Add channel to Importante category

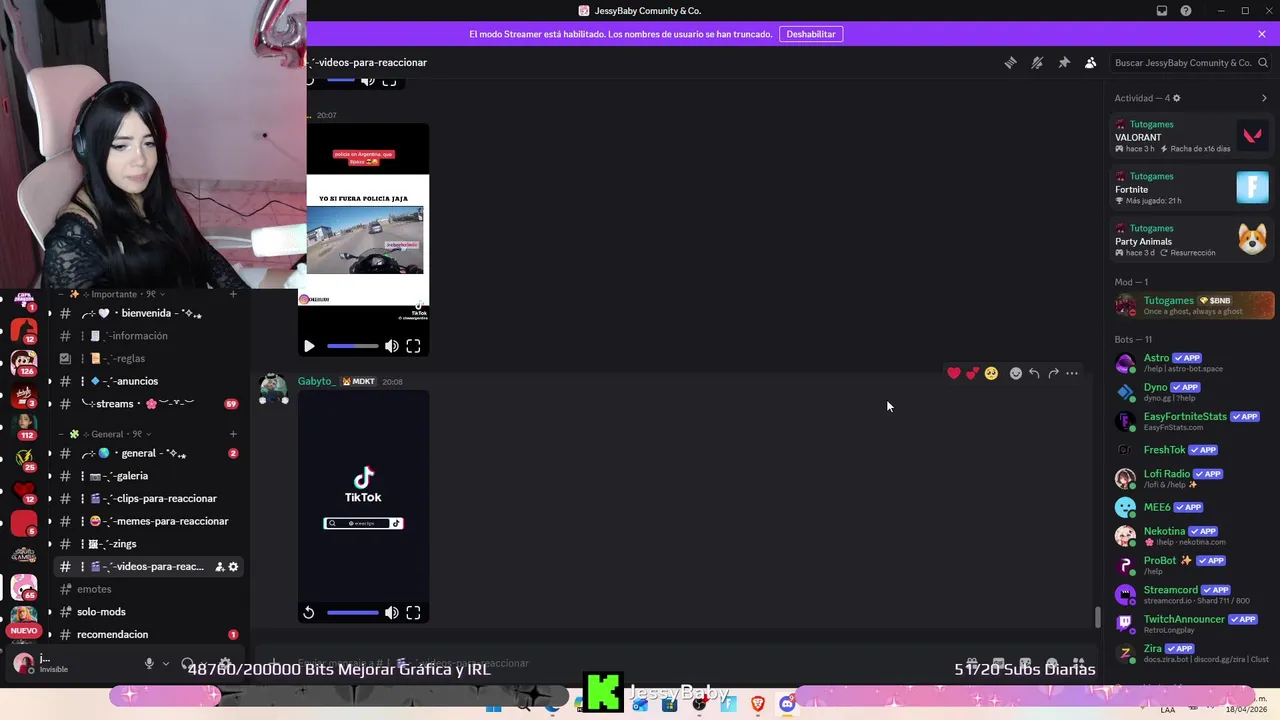pos(233,294)
